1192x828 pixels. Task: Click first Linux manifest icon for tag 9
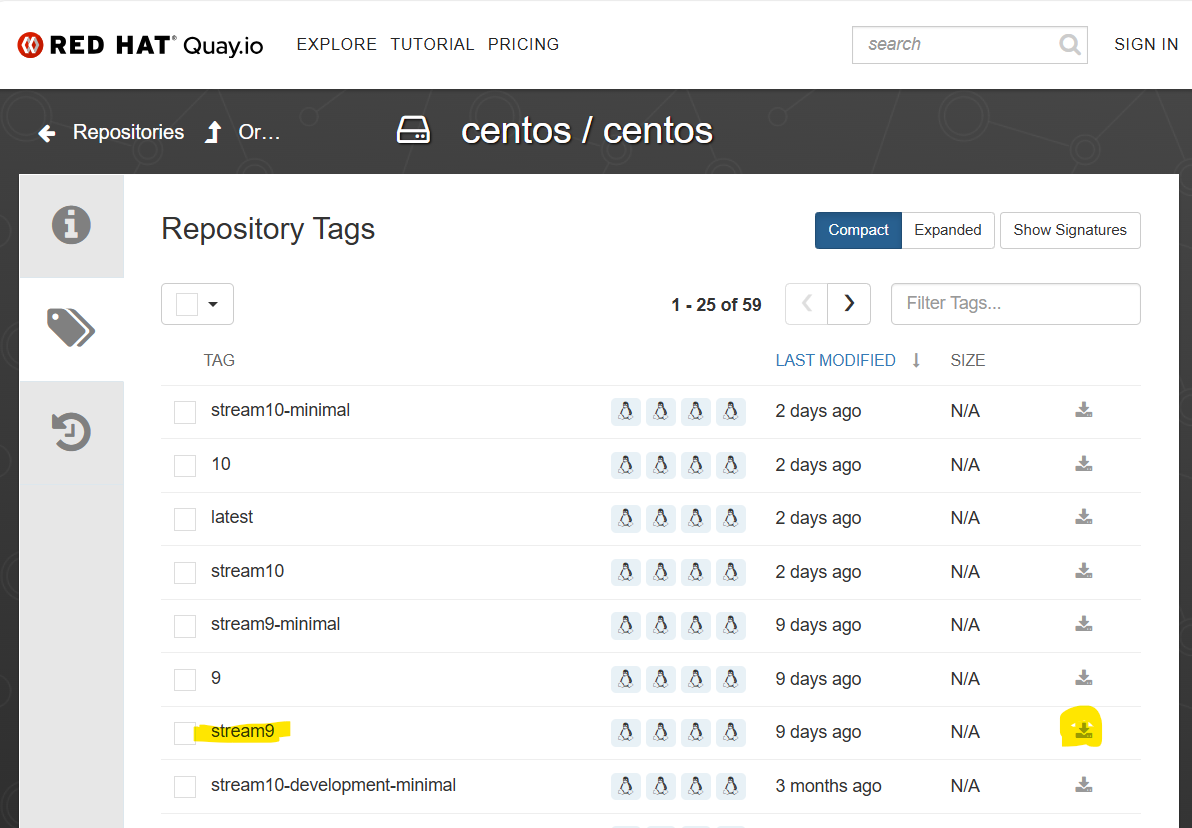(x=626, y=679)
